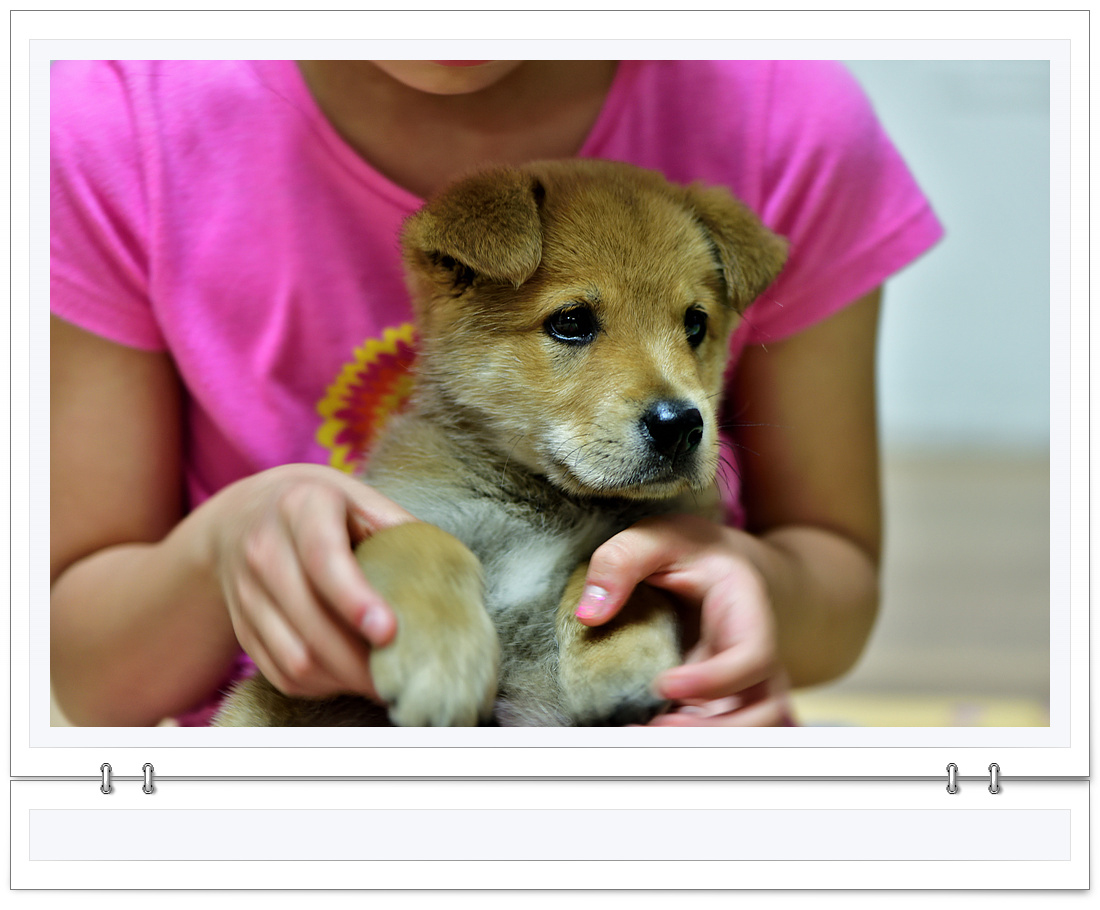Image resolution: width=1100 pixels, height=910 pixels.
Task: Click the puppy's black nose
Action: coord(673,428)
